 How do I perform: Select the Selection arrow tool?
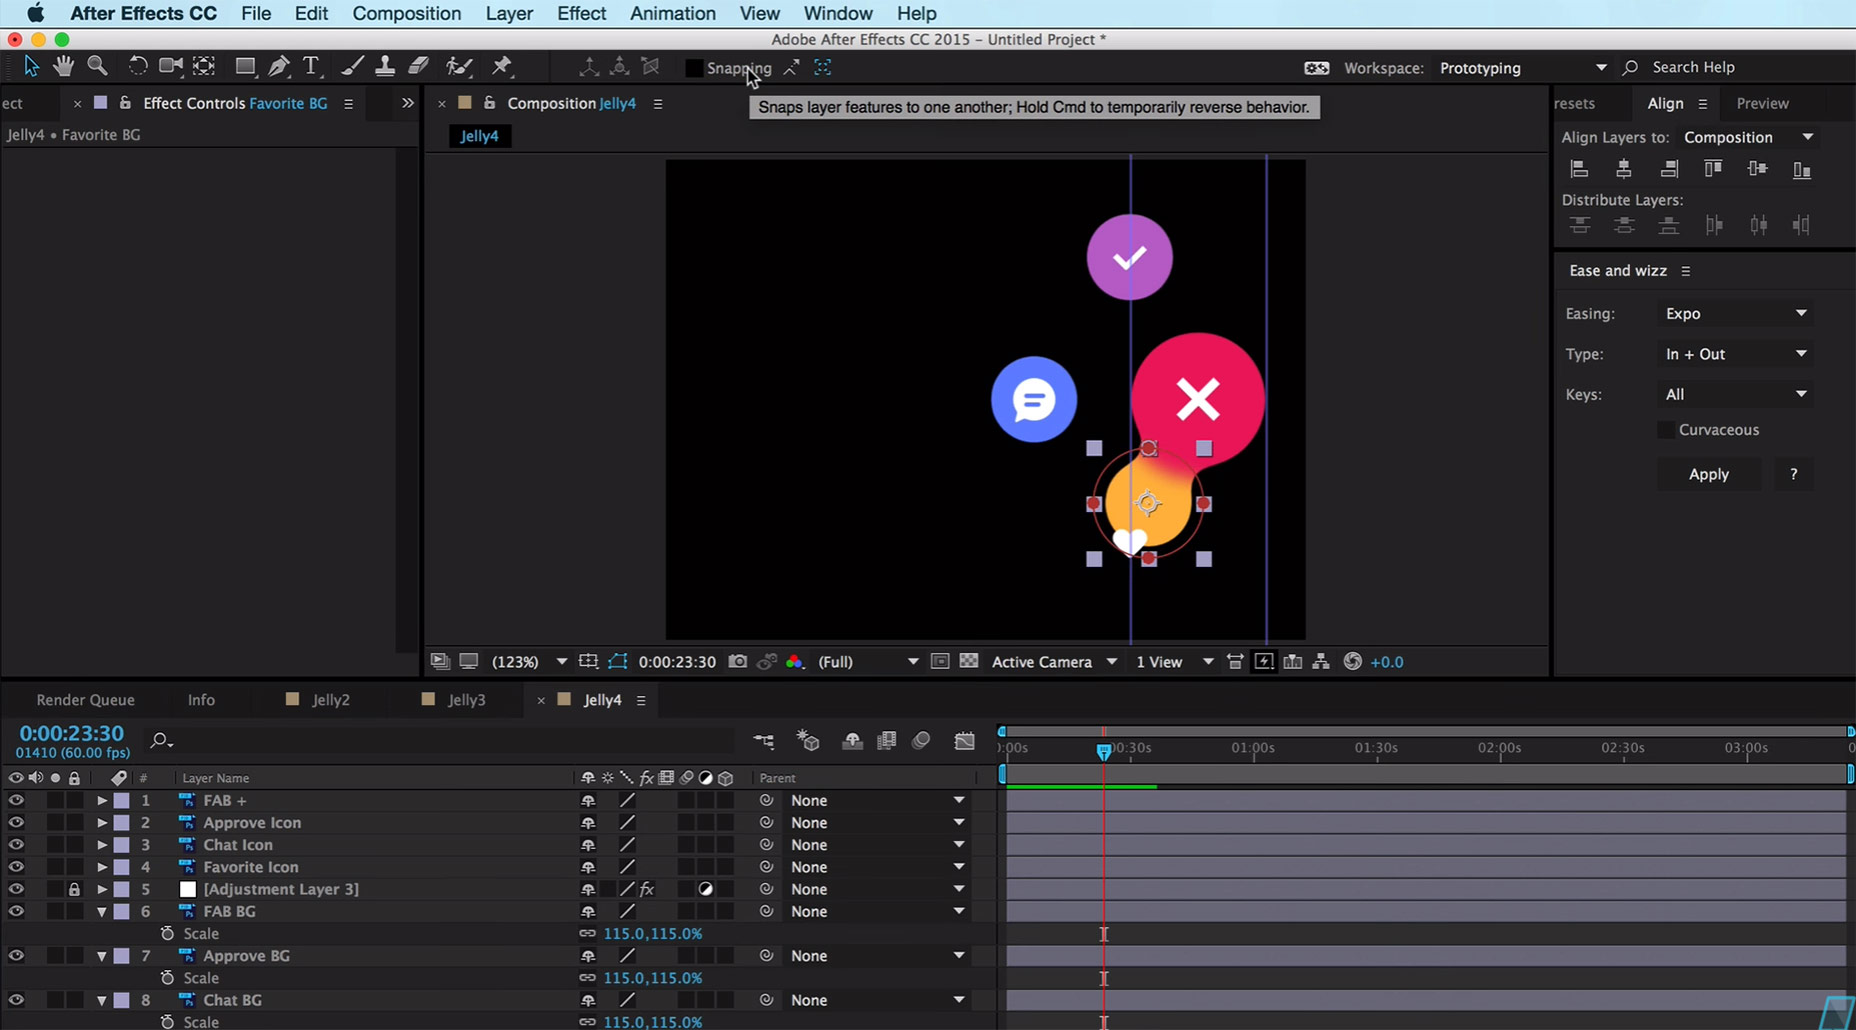[31, 66]
